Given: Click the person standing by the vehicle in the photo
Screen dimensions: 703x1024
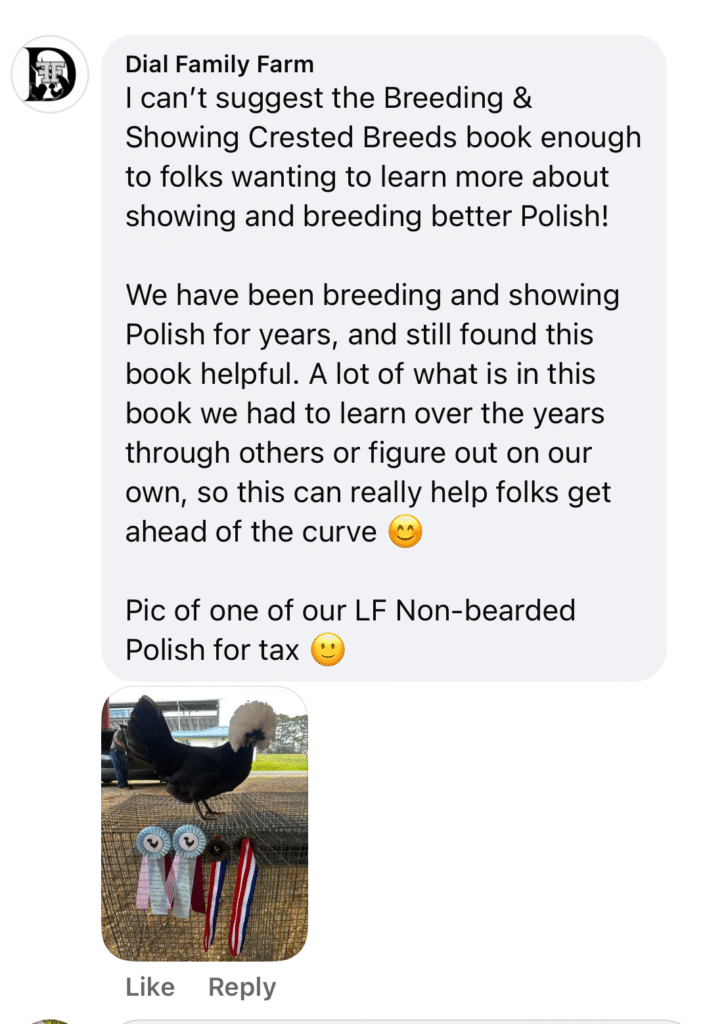Looking at the screenshot, I should coord(119,758).
